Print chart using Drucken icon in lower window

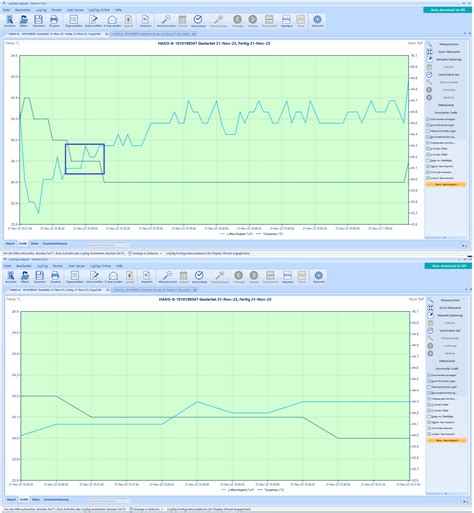pos(55,277)
